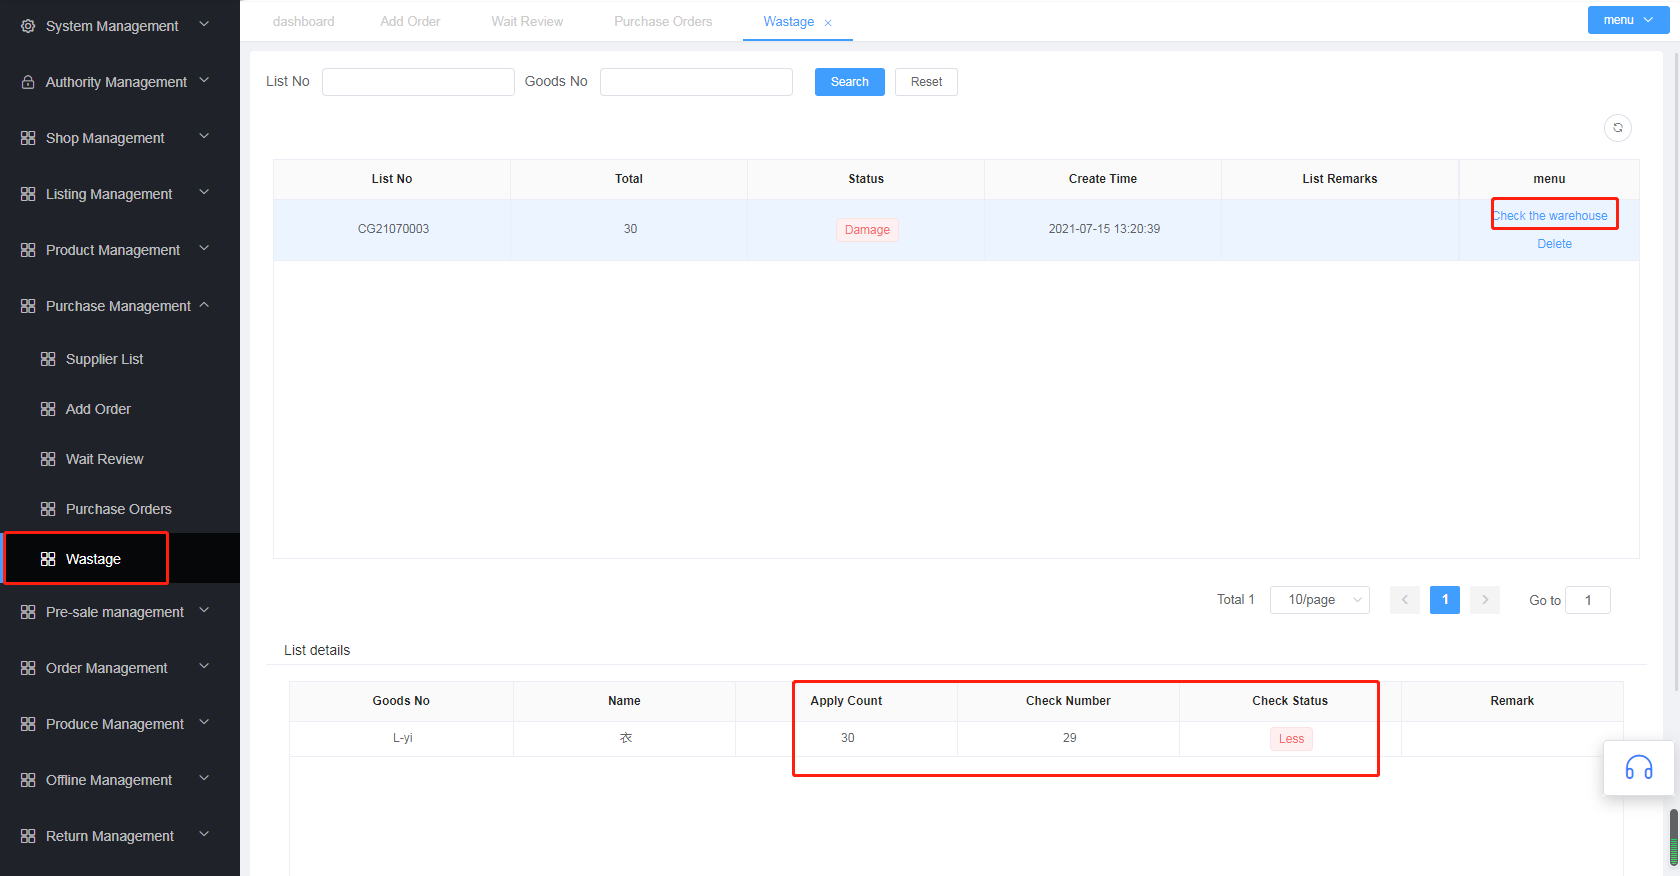Click the Offline Management grid icon
Screen dimensions: 1680x876
coord(28,780)
